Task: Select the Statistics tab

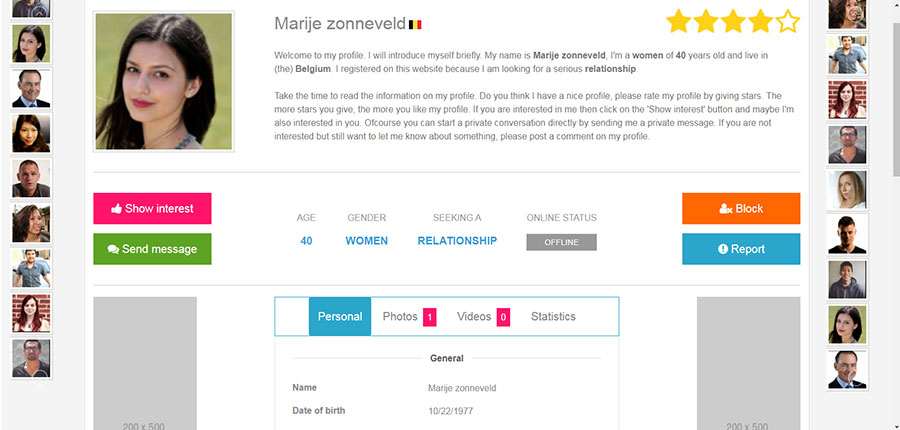Action: 553,317
